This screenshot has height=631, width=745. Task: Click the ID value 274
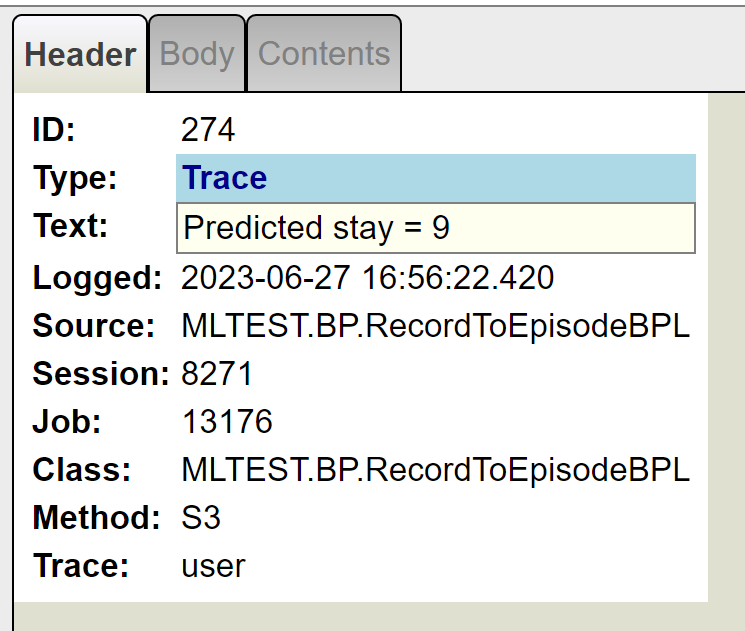(208, 130)
